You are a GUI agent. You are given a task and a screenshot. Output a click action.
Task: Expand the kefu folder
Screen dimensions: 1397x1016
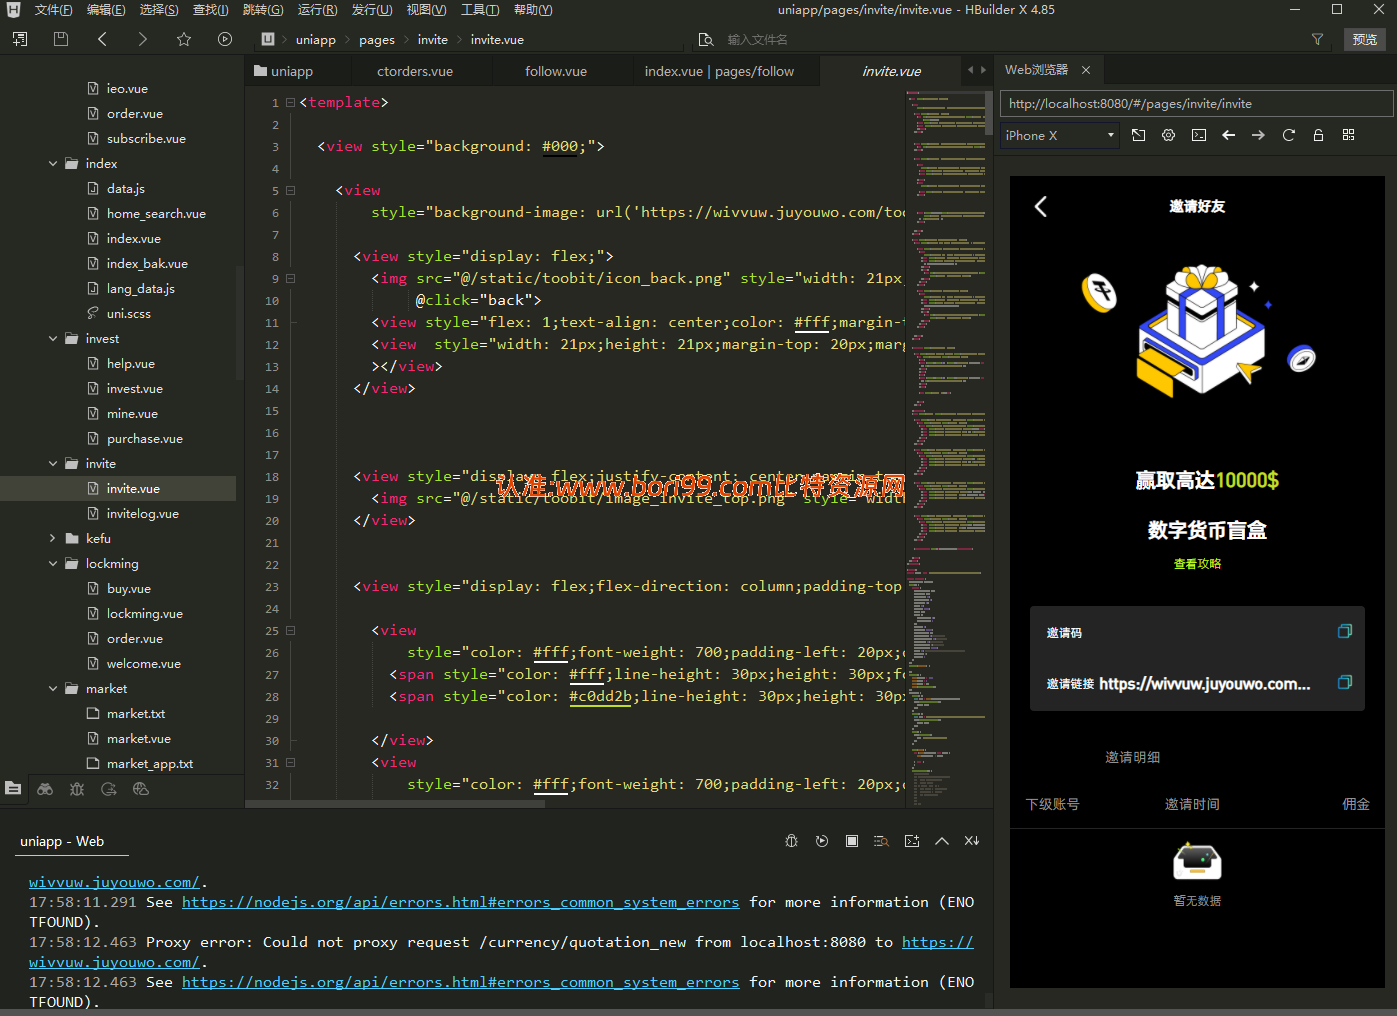pos(53,538)
